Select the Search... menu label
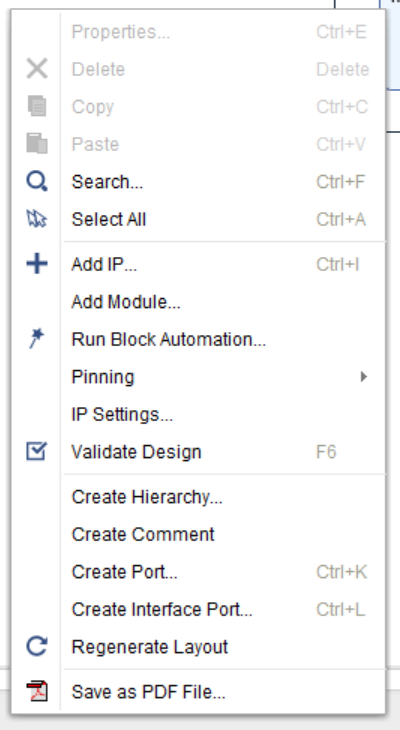400x730 pixels. tap(107, 182)
